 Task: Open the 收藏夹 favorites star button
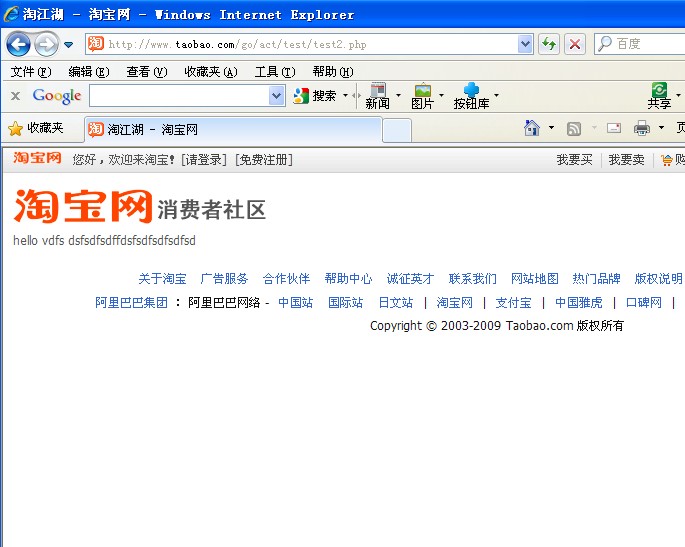36,128
